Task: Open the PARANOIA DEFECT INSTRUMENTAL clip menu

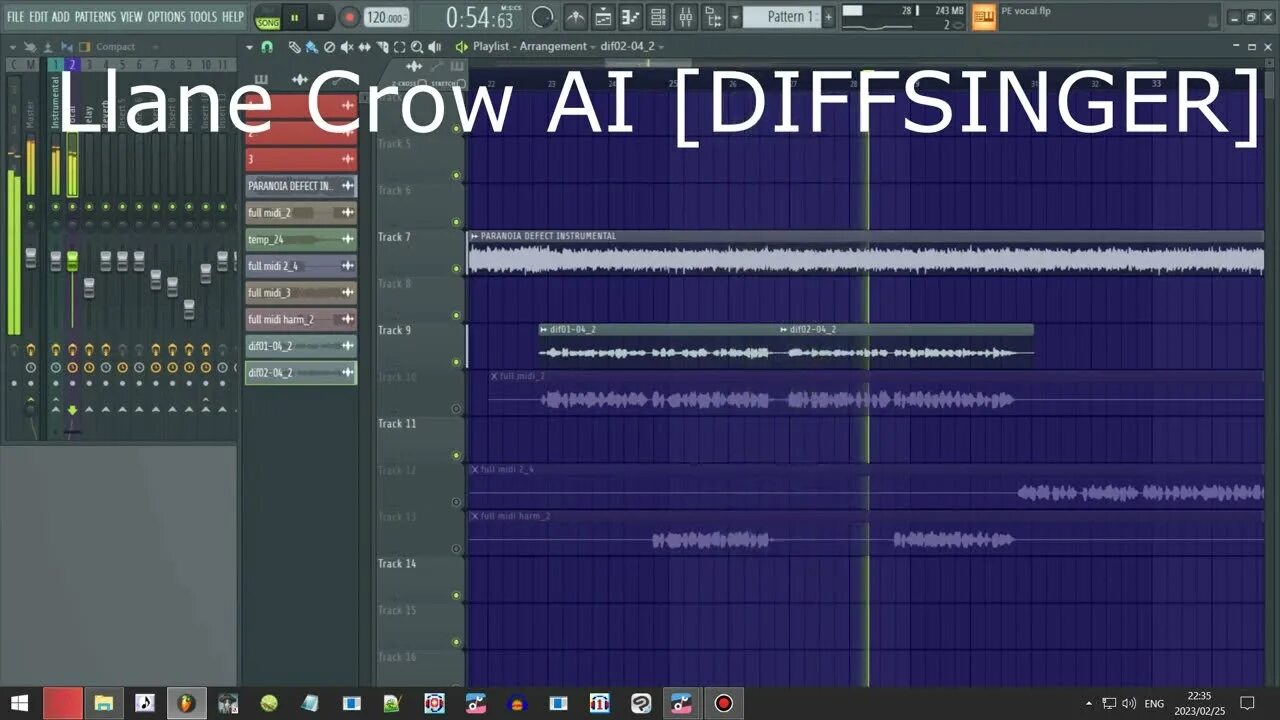Action: [x=475, y=236]
